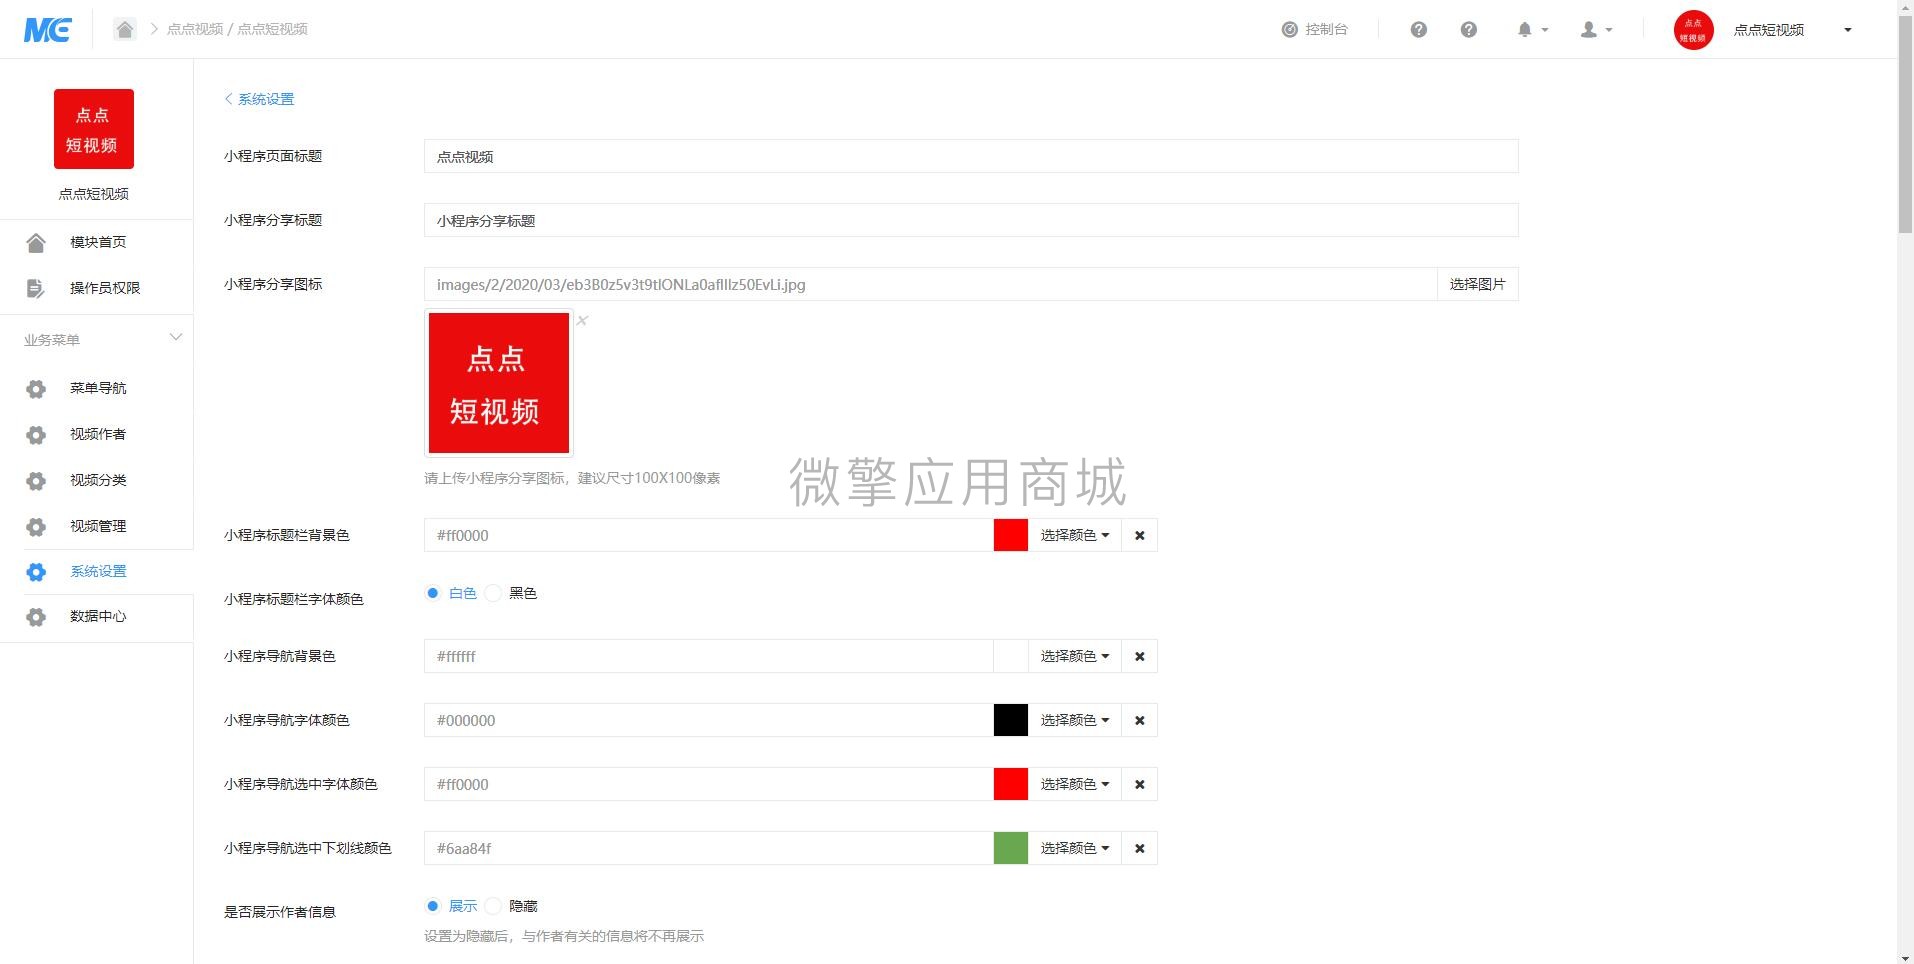Click the black swatch for 导航字体颜色
The width and height of the screenshot is (1914, 964).
click(x=1011, y=720)
